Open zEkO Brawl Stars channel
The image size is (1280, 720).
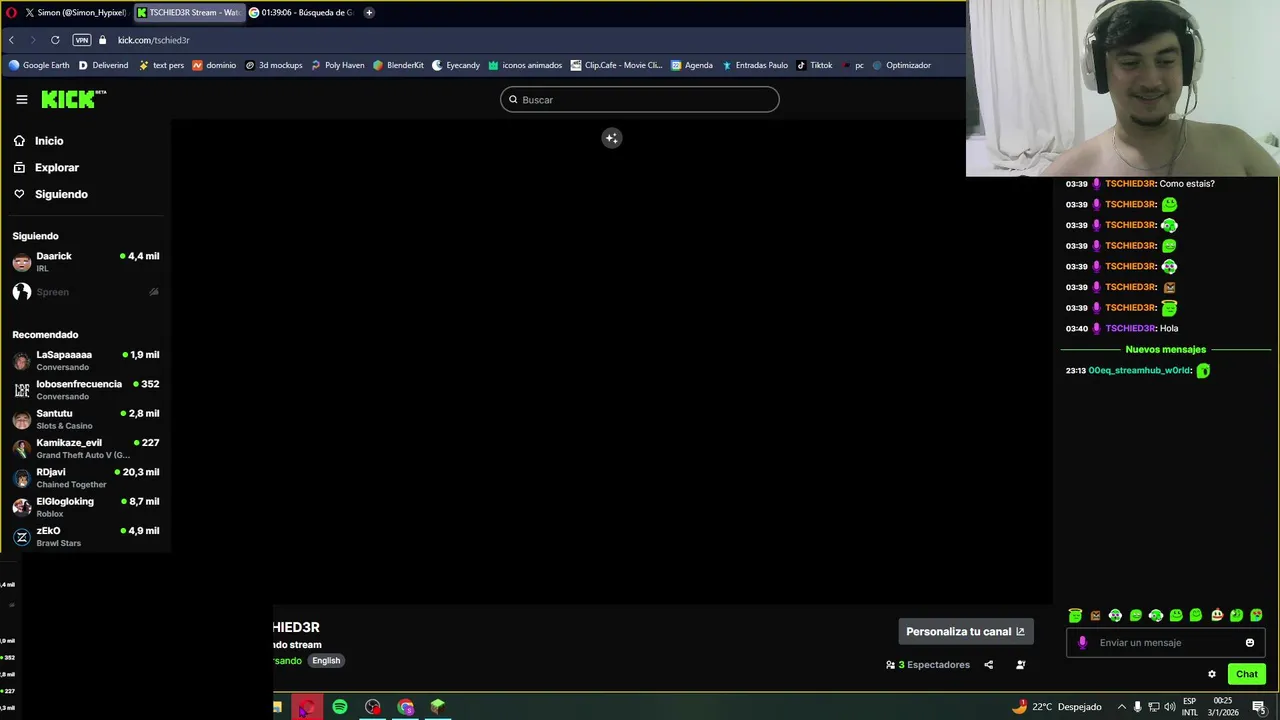tap(86, 537)
